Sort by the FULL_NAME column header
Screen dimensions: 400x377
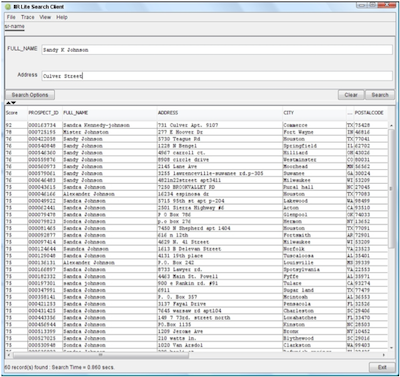pyautogui.click(x=110, y=113)
